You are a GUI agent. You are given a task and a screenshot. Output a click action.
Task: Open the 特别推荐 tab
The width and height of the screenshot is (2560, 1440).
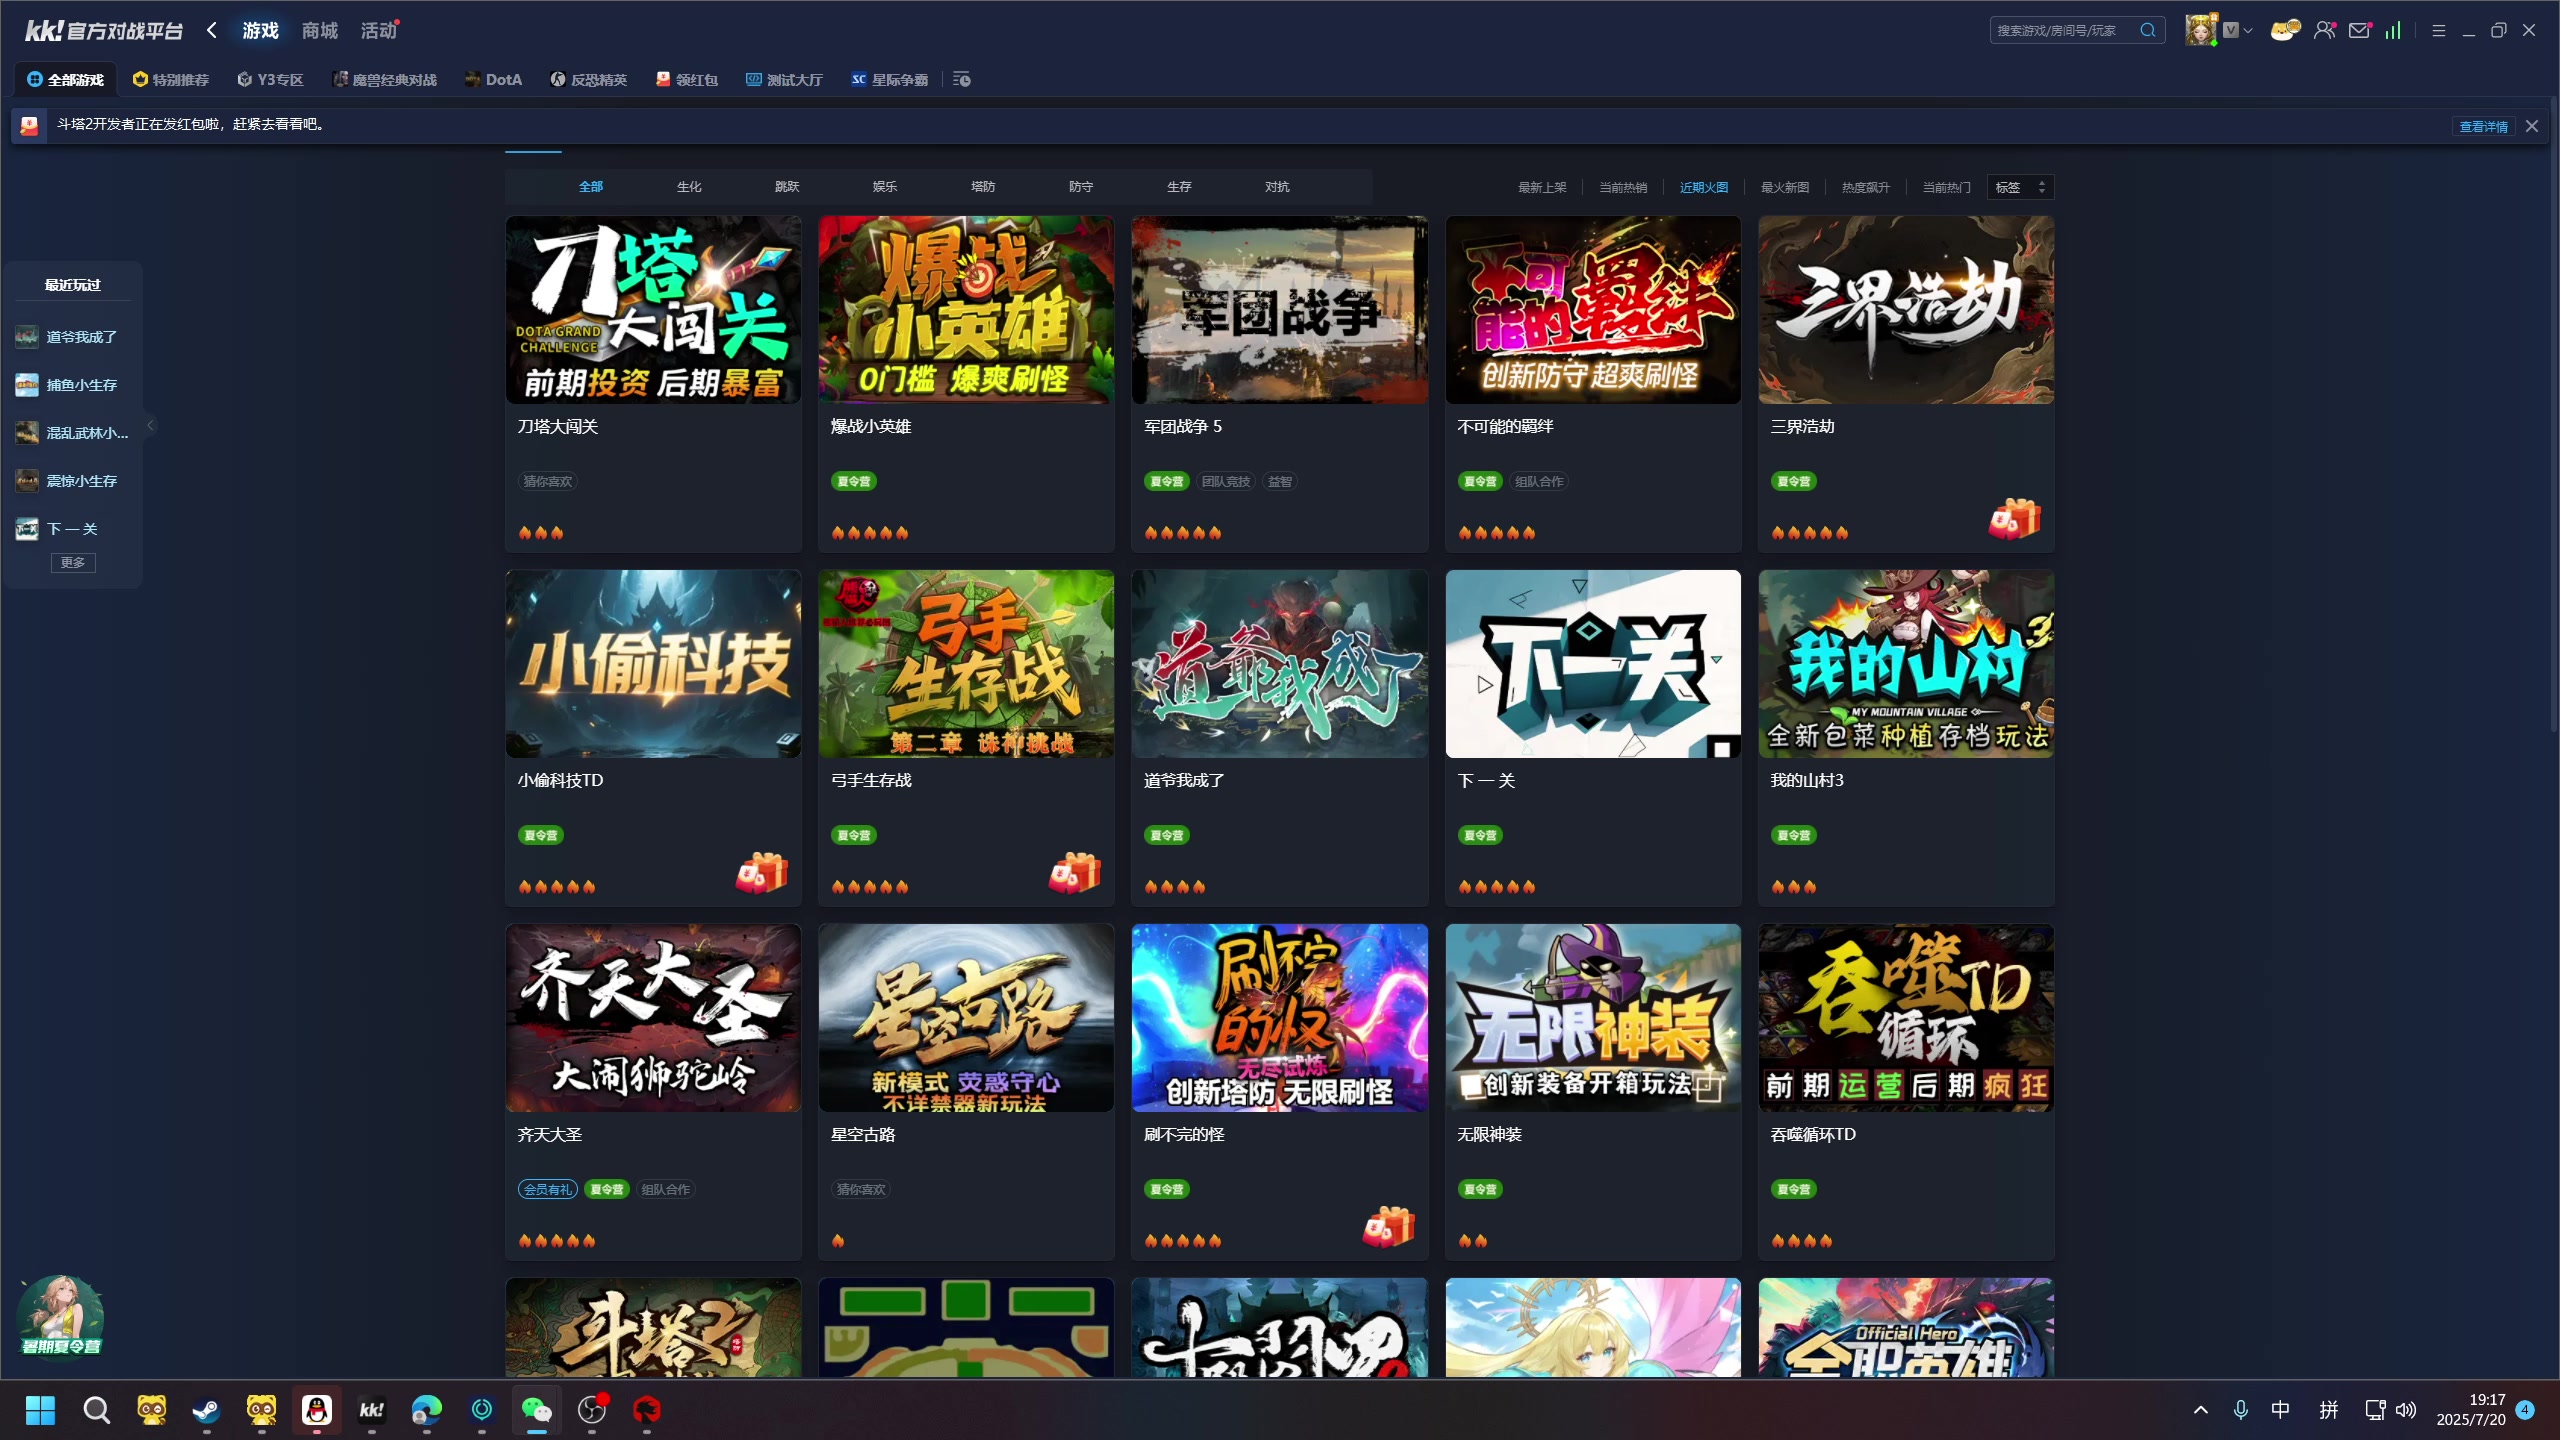click(171, 79)
